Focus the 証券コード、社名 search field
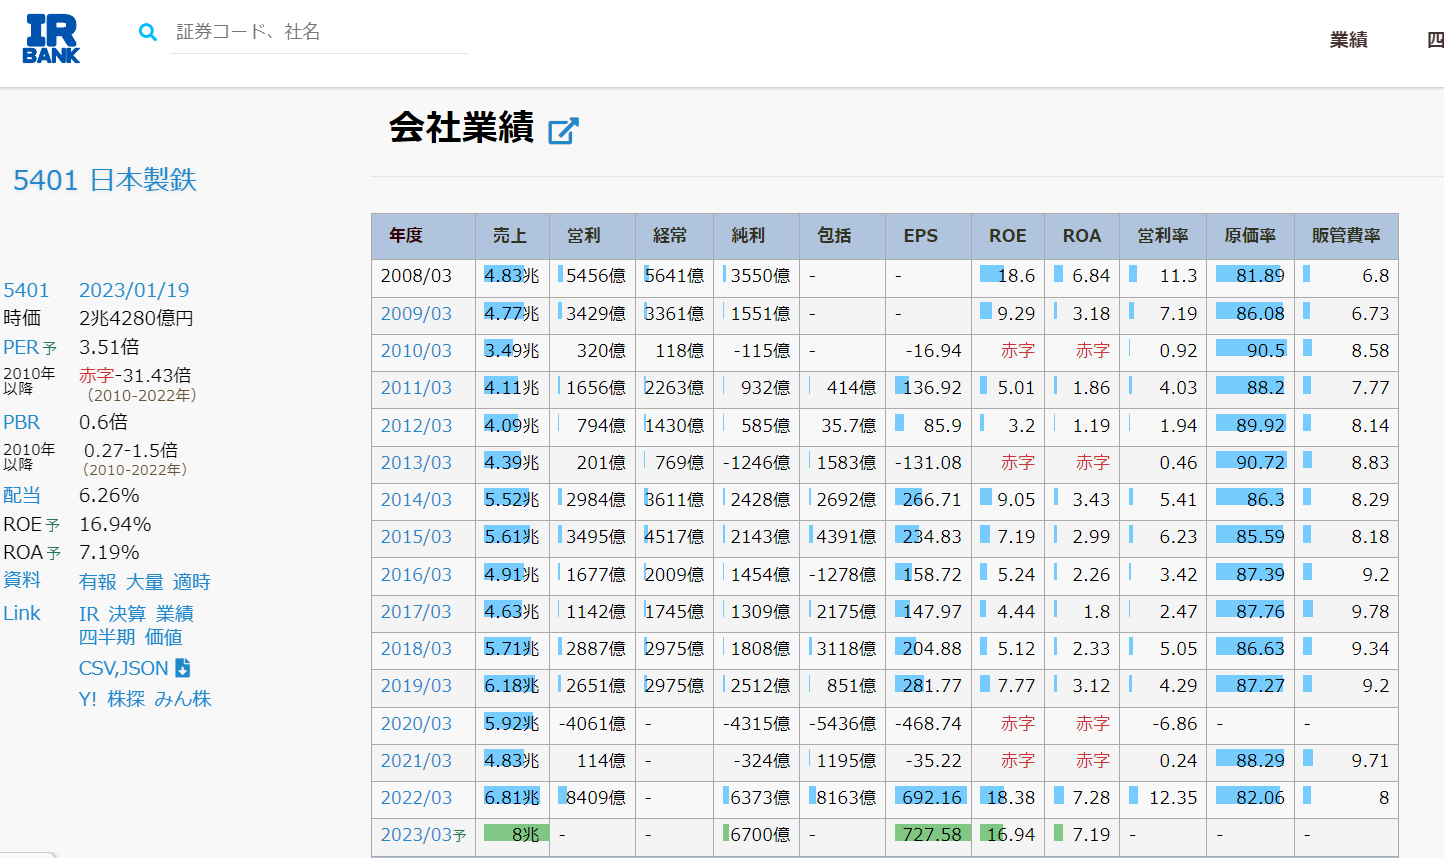The height and width of the screenshot is (858, 1444). point(320,32)
